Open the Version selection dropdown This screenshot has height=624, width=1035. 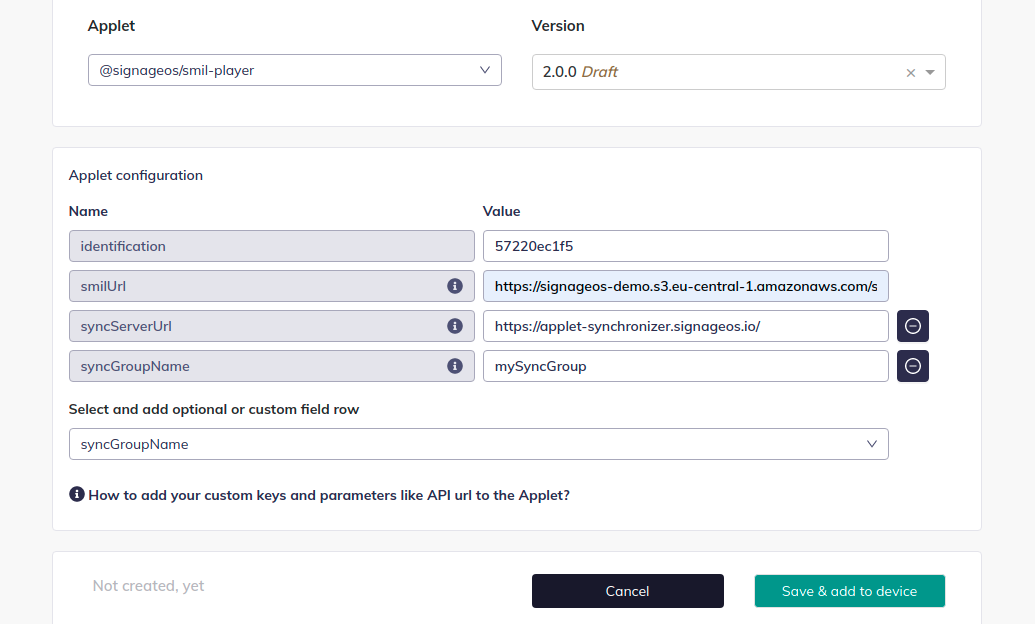738,71
